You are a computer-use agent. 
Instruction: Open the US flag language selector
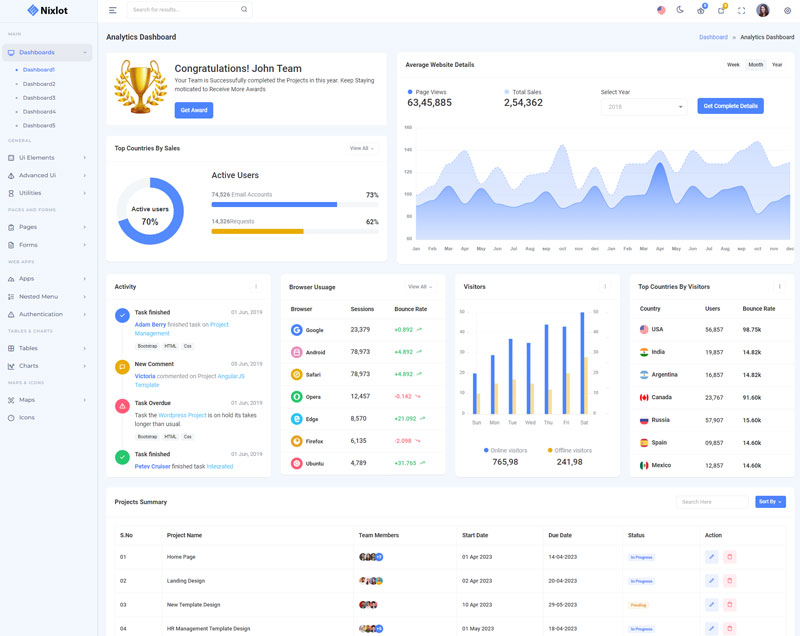[x=661, y=10]
